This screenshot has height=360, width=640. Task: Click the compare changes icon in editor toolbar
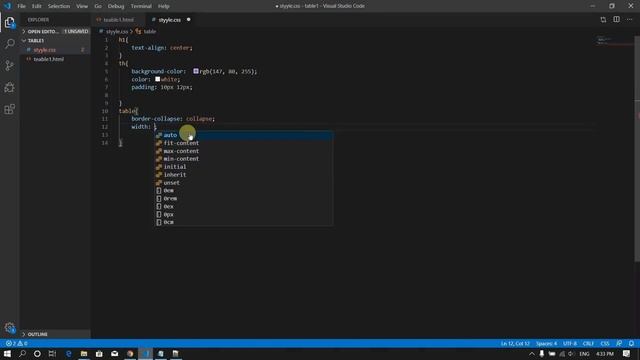point(603,20)
